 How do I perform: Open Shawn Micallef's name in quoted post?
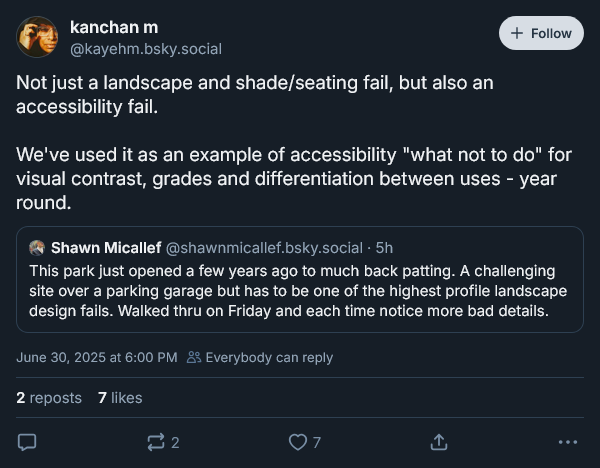(x=106, y=247)
